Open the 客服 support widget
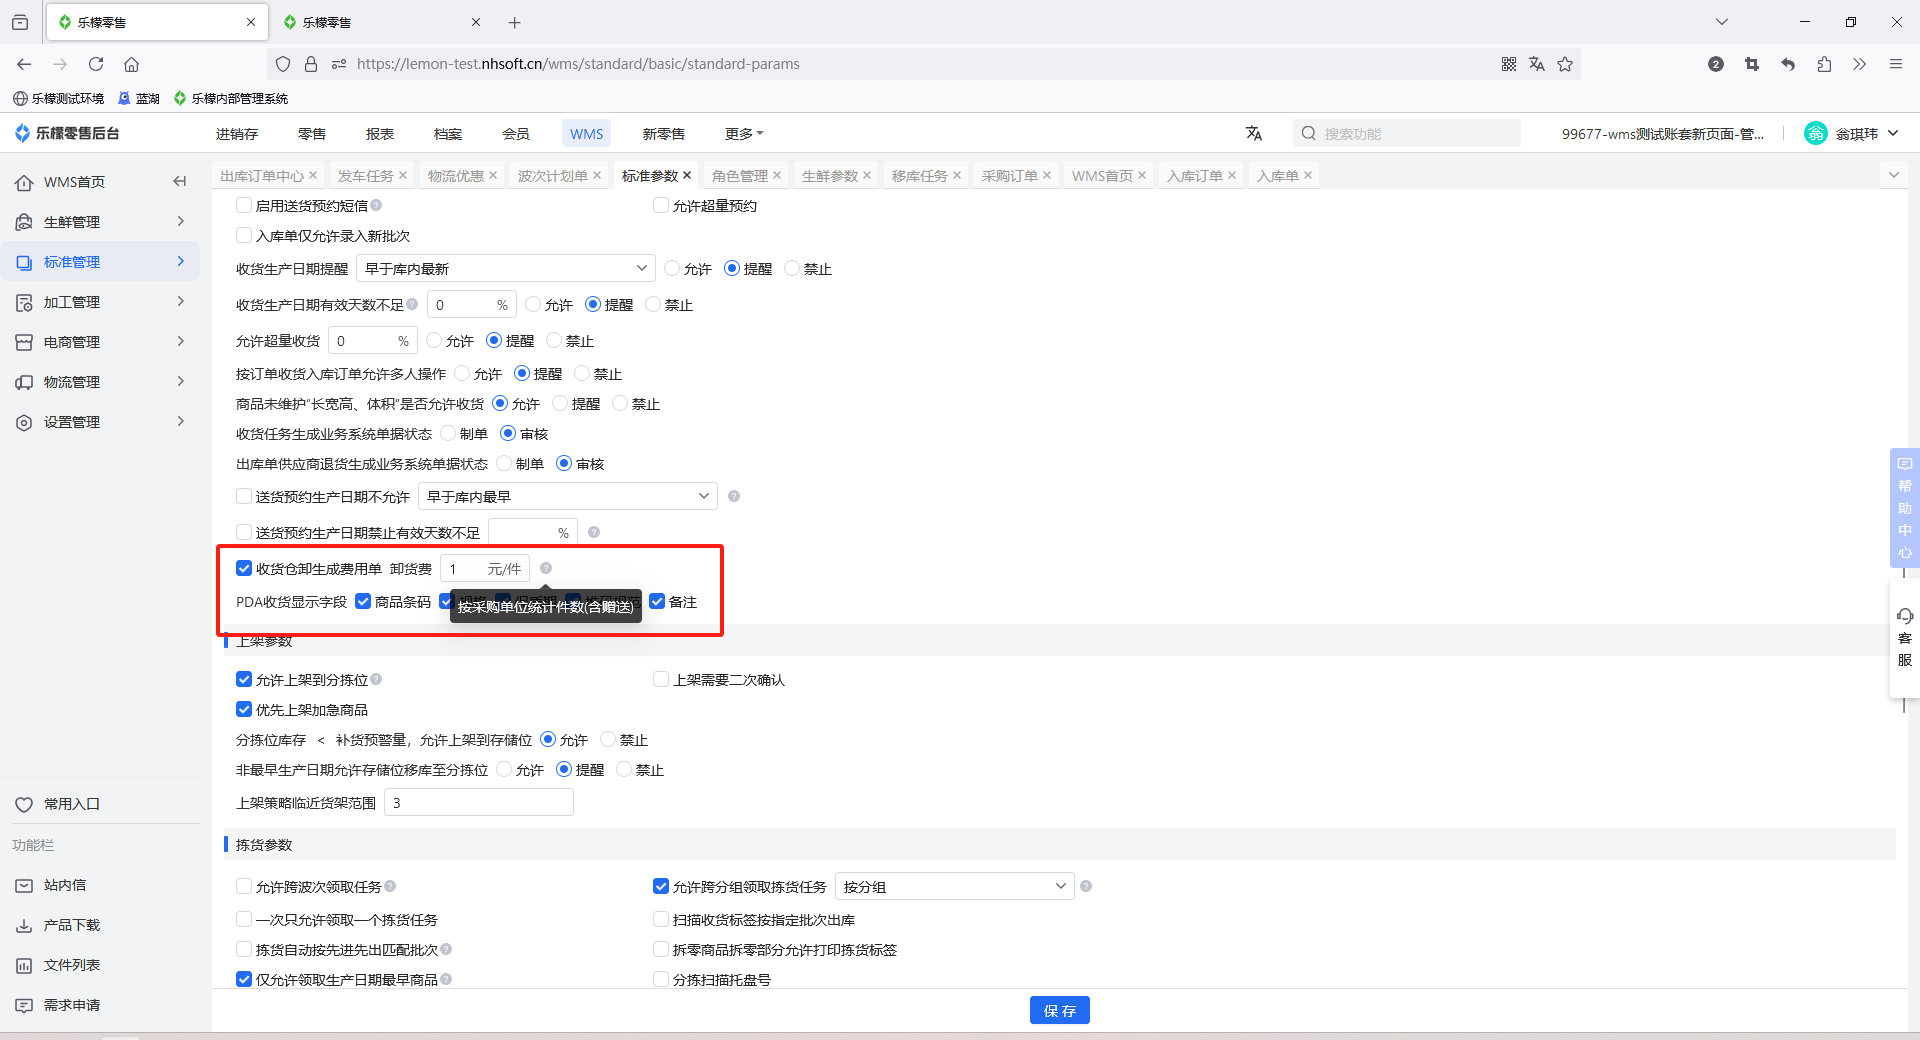 [1904, 637]
